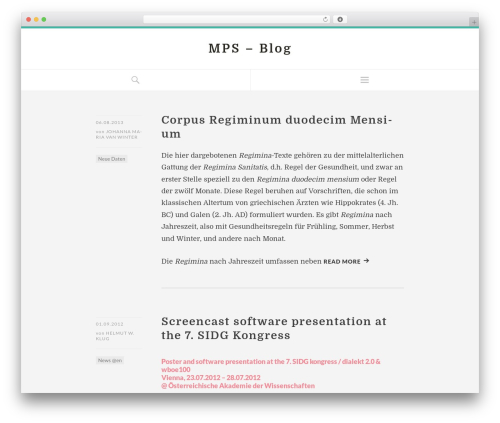Click the arrow icon after READ MORE

(366, 261)
